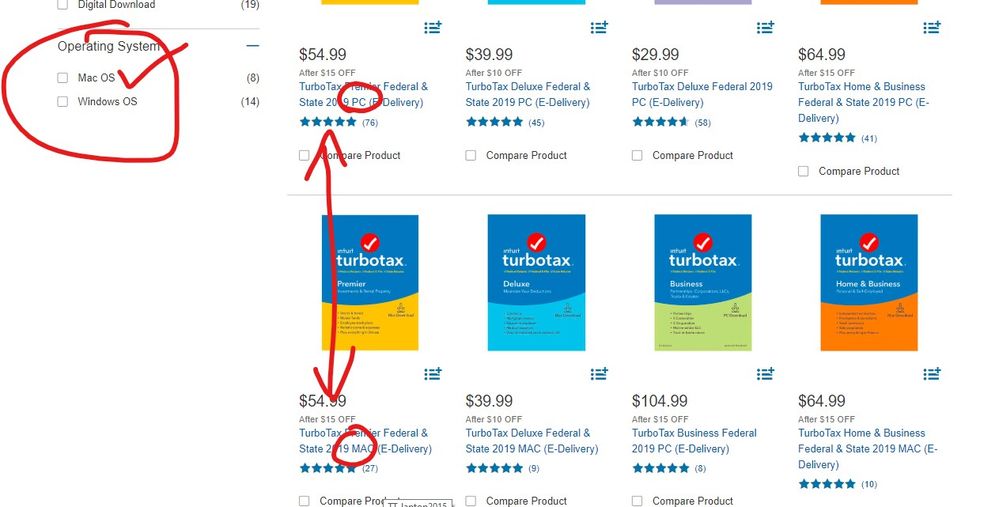Add $64.99 Home & Business PC to list
This screenshot has height=507, width=999.
931,27
